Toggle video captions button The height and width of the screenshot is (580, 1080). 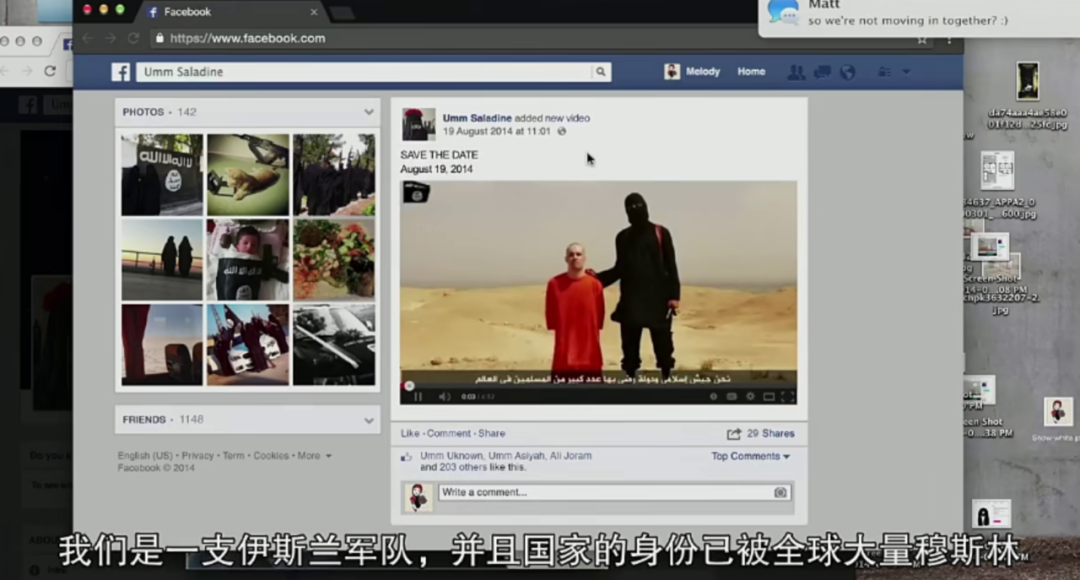731,396
